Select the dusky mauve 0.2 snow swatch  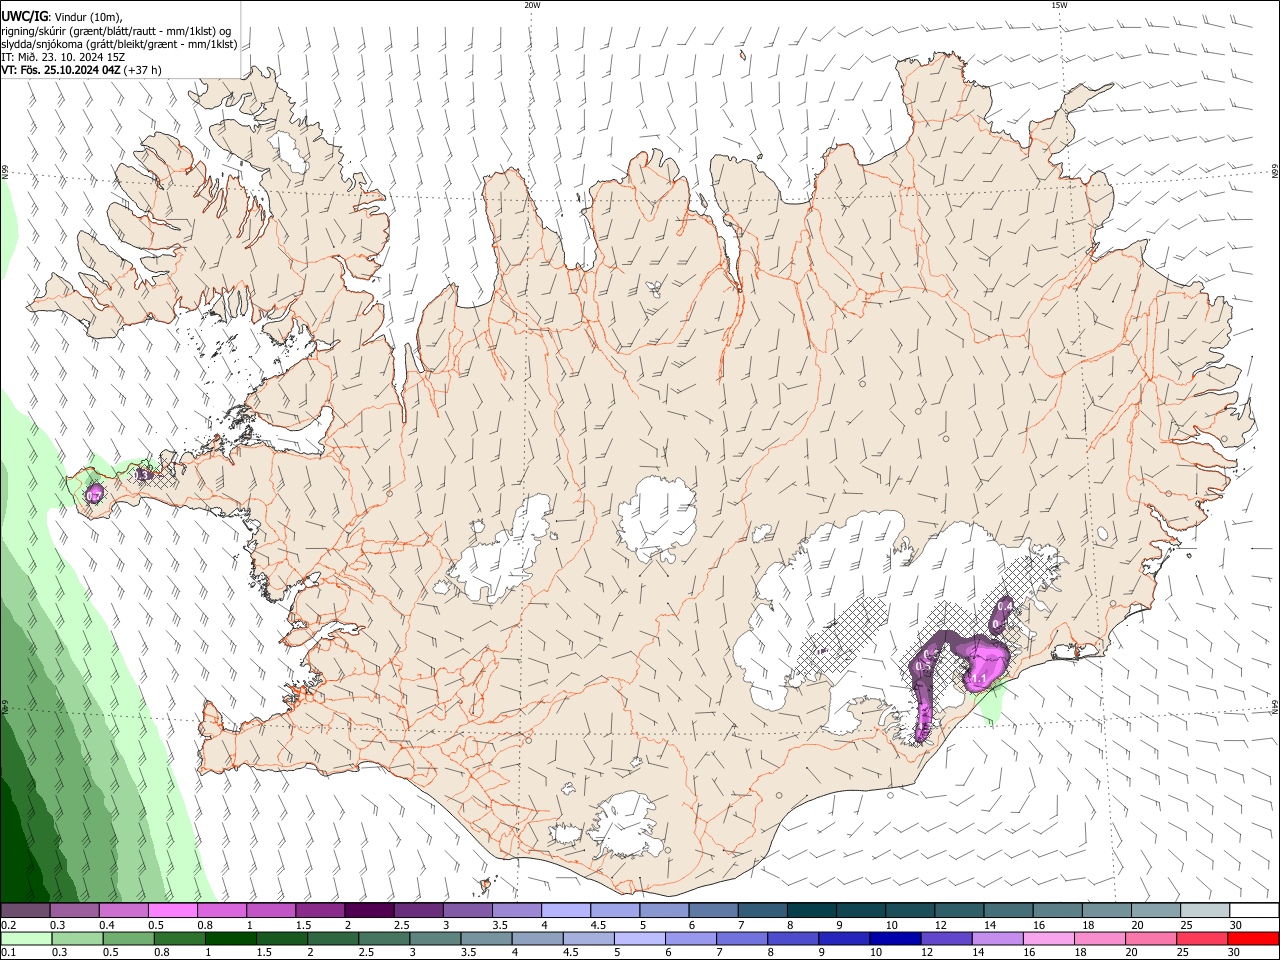tap(25, 911)
